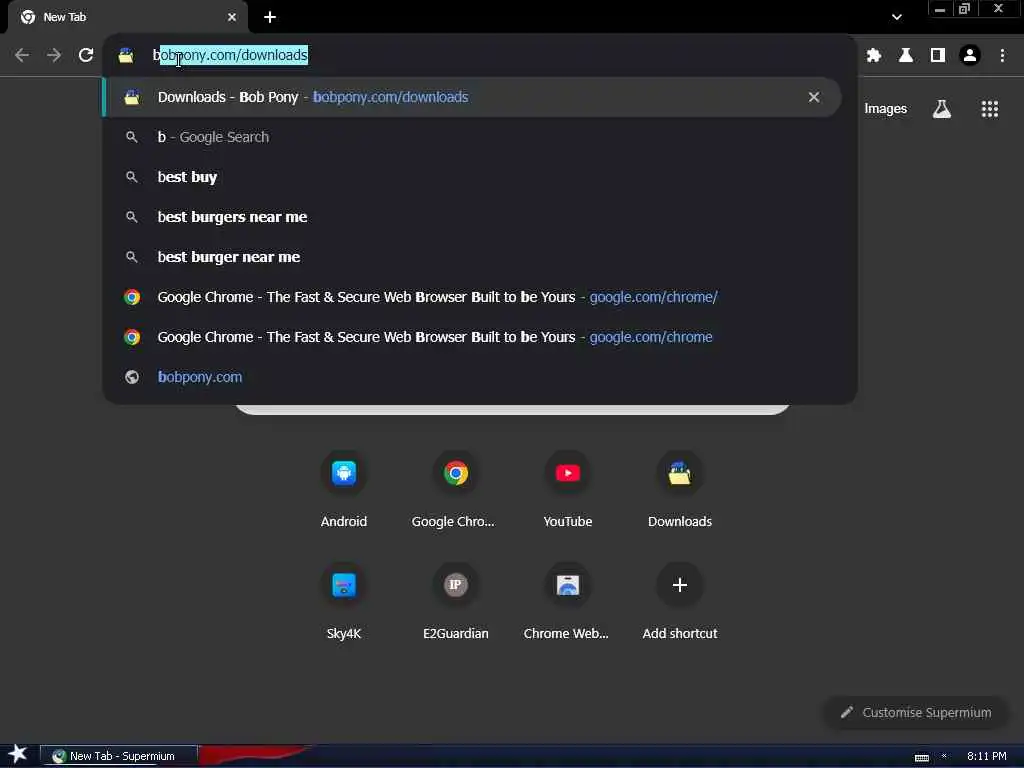Click the 8:11 PM clock
The height and width of the screenshot is (768, 1024).
[987, 756]
